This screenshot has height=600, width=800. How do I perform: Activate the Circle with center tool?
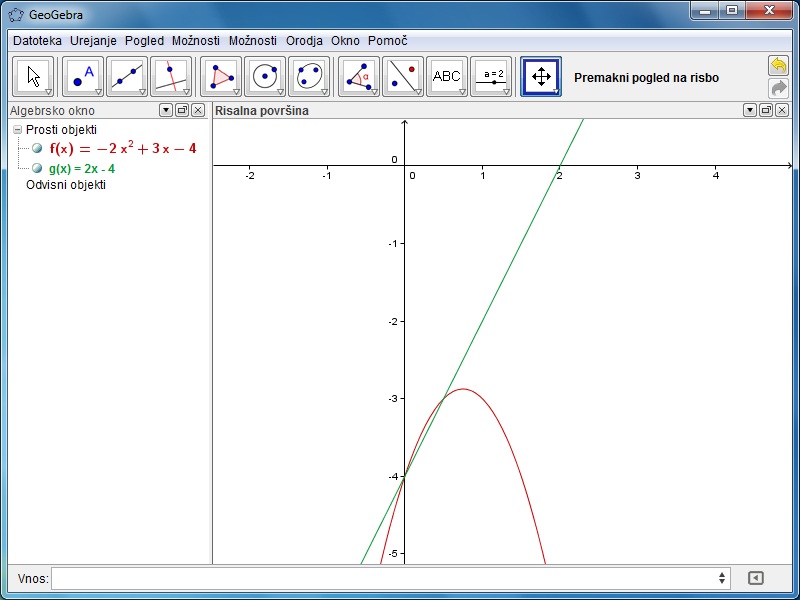point(265,77)
